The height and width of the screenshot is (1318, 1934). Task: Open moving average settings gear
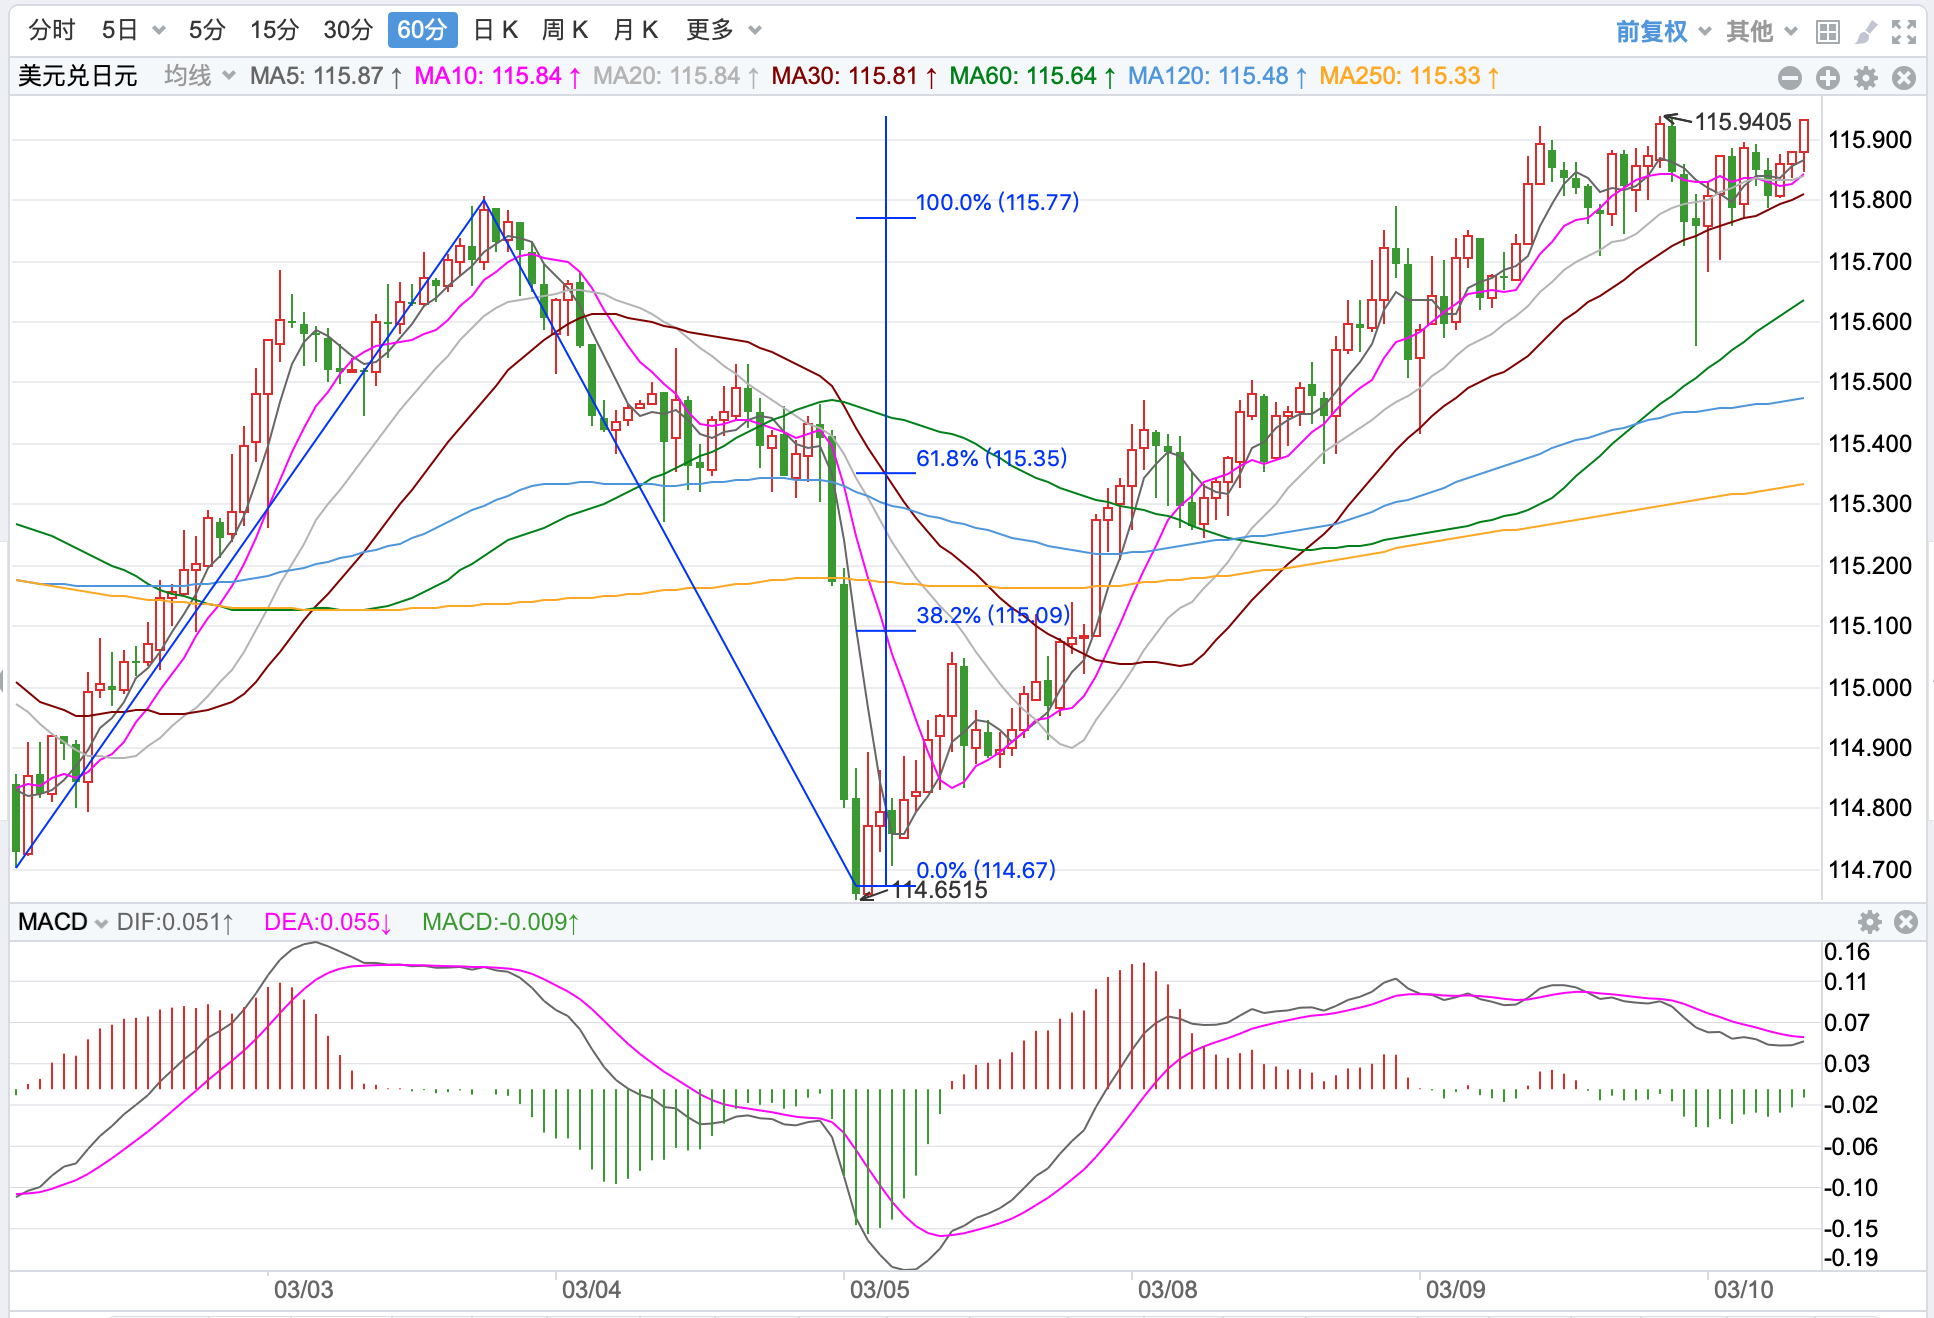click(1866, 78)
